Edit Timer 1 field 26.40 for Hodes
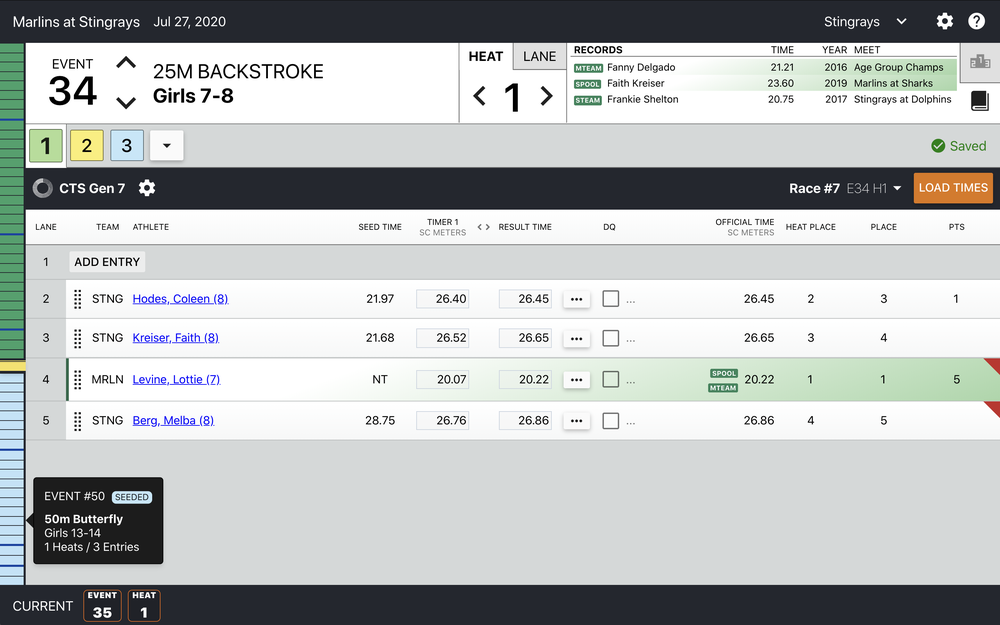Image resolution: width=1000 pixels, height=625 pixels. click(x=443, y=299)
